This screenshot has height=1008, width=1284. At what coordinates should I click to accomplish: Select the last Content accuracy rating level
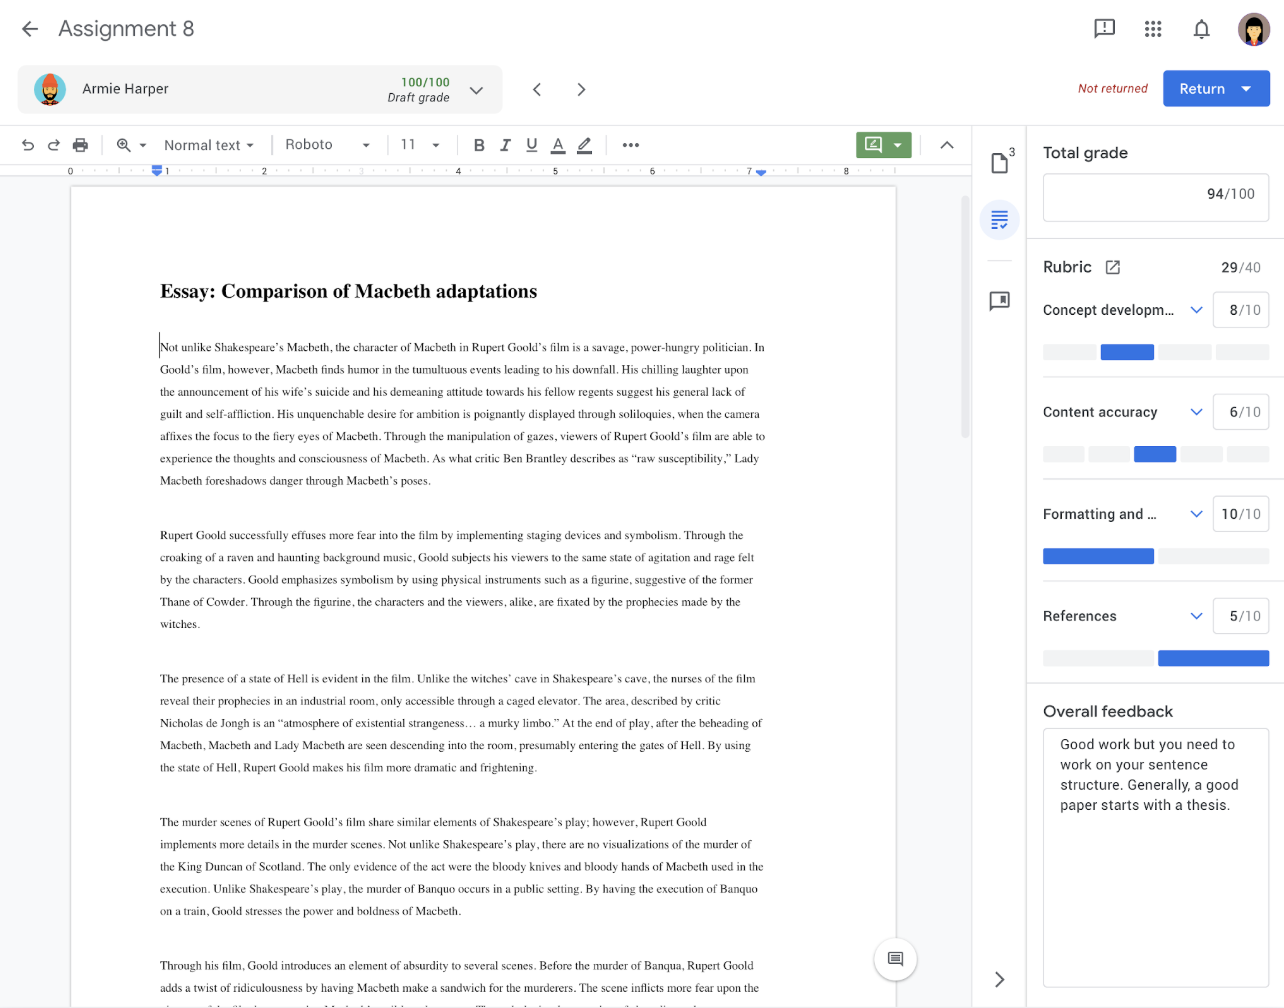tap(1248, 454)
